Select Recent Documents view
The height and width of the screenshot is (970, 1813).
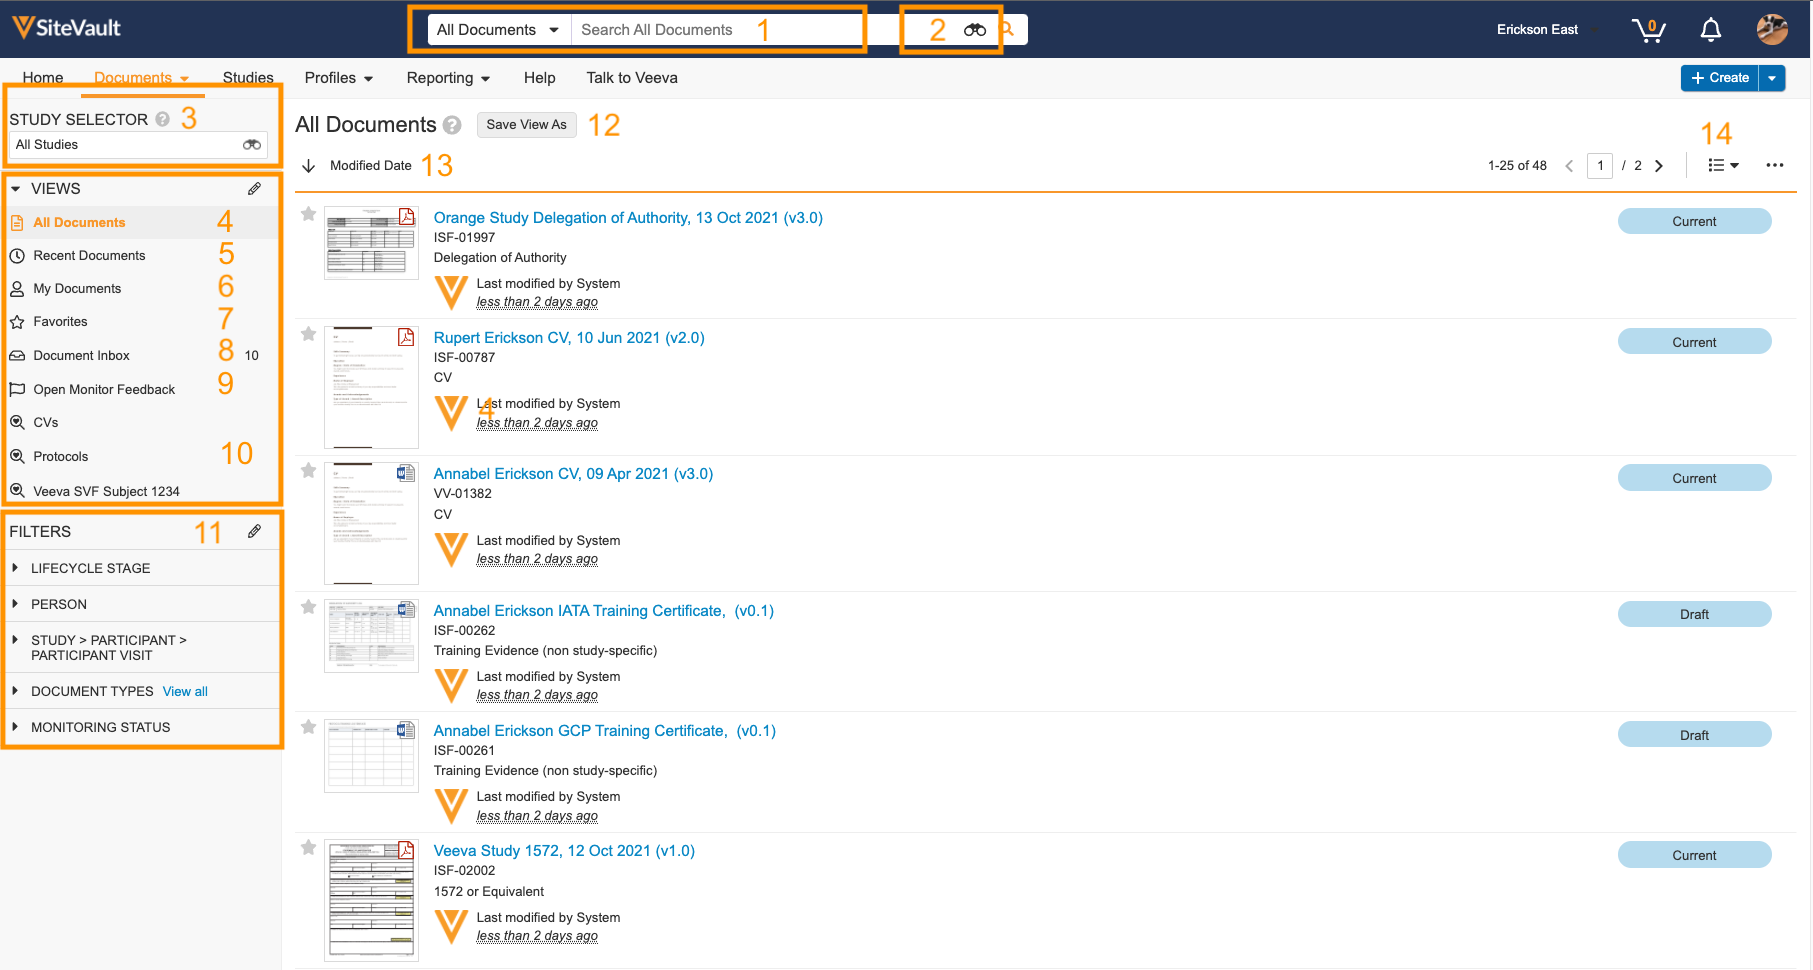coord(89,256)
